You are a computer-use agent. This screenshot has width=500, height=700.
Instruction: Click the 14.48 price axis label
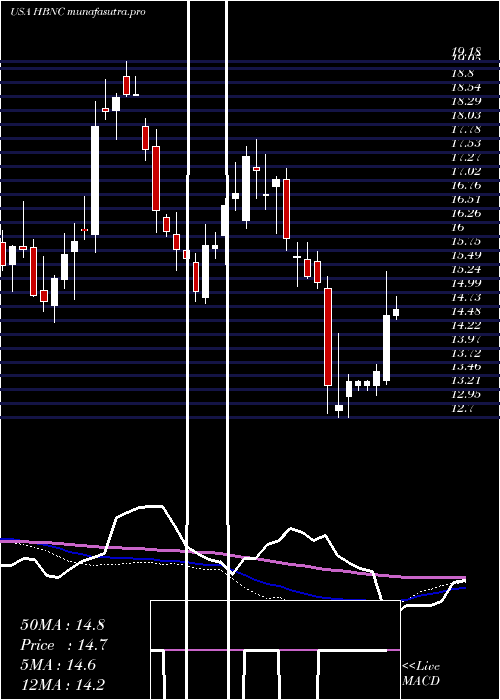(466, 311)
